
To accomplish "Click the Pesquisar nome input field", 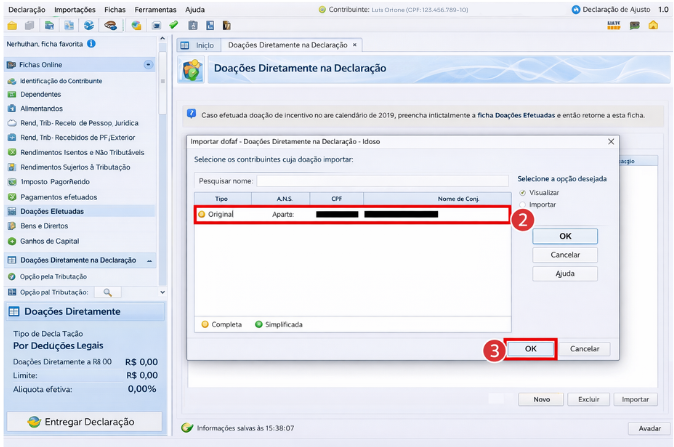I will coord(380,181).
